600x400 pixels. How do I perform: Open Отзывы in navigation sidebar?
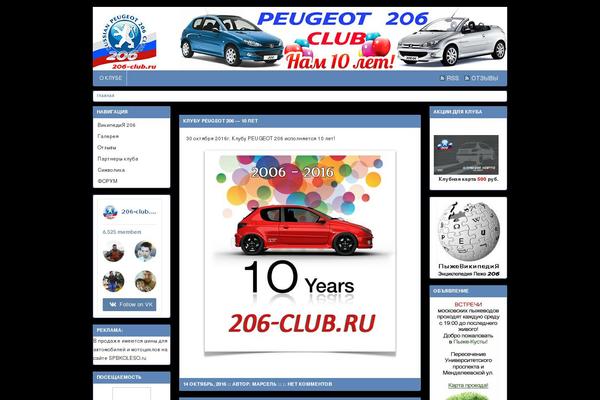[107, 147]
